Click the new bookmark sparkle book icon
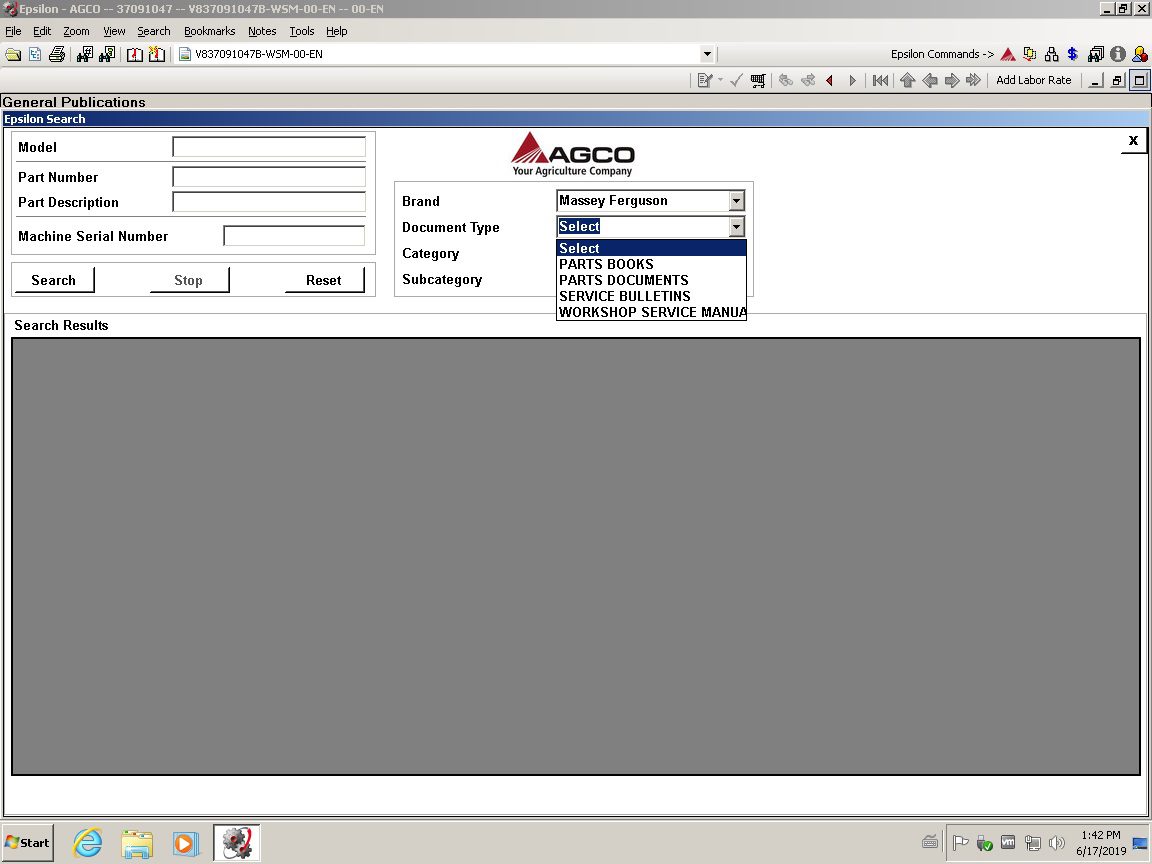Screen dimensions: 1152x864 tap(156, 54)
